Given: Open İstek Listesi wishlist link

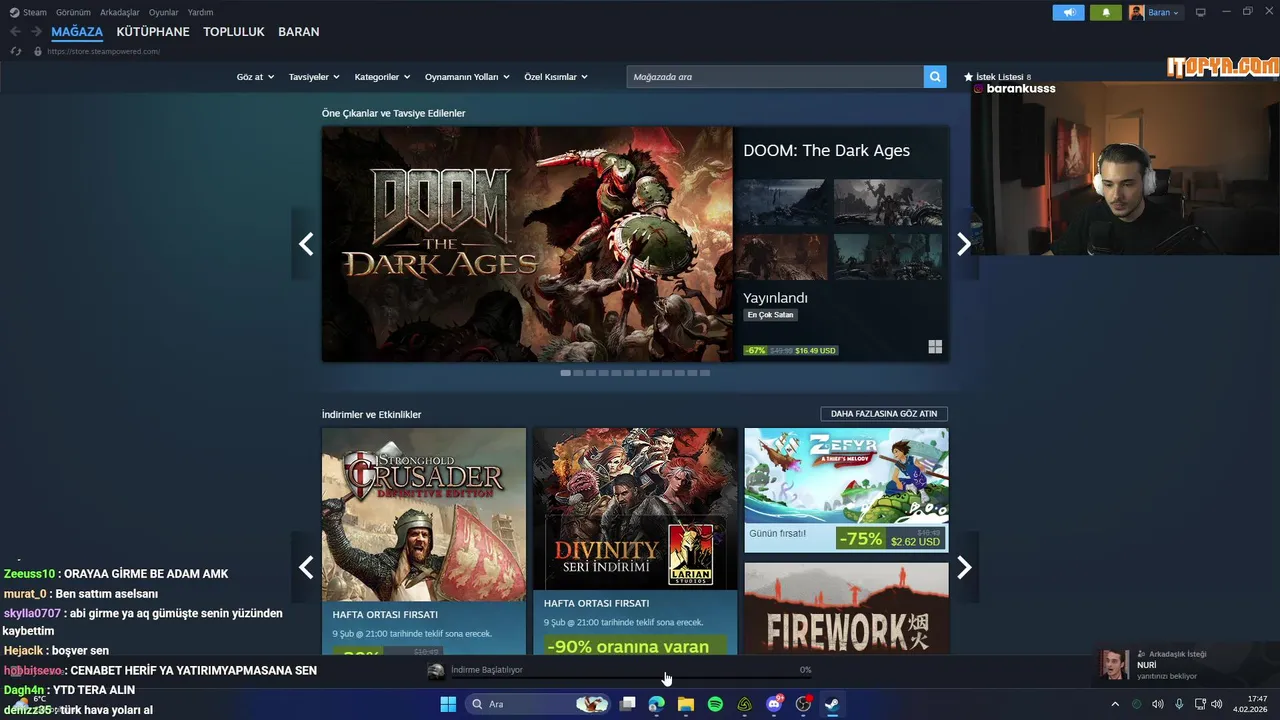Looking at the screenshot, I should coord(997,77).
